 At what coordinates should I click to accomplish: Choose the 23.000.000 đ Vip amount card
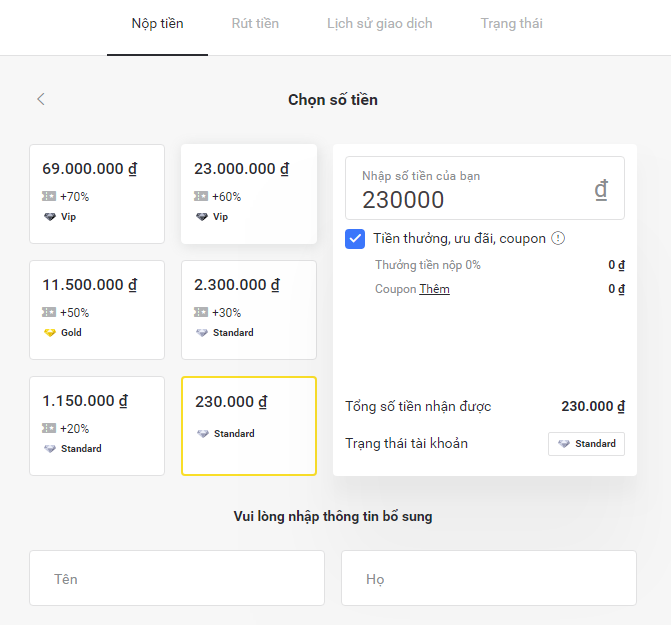248,193
